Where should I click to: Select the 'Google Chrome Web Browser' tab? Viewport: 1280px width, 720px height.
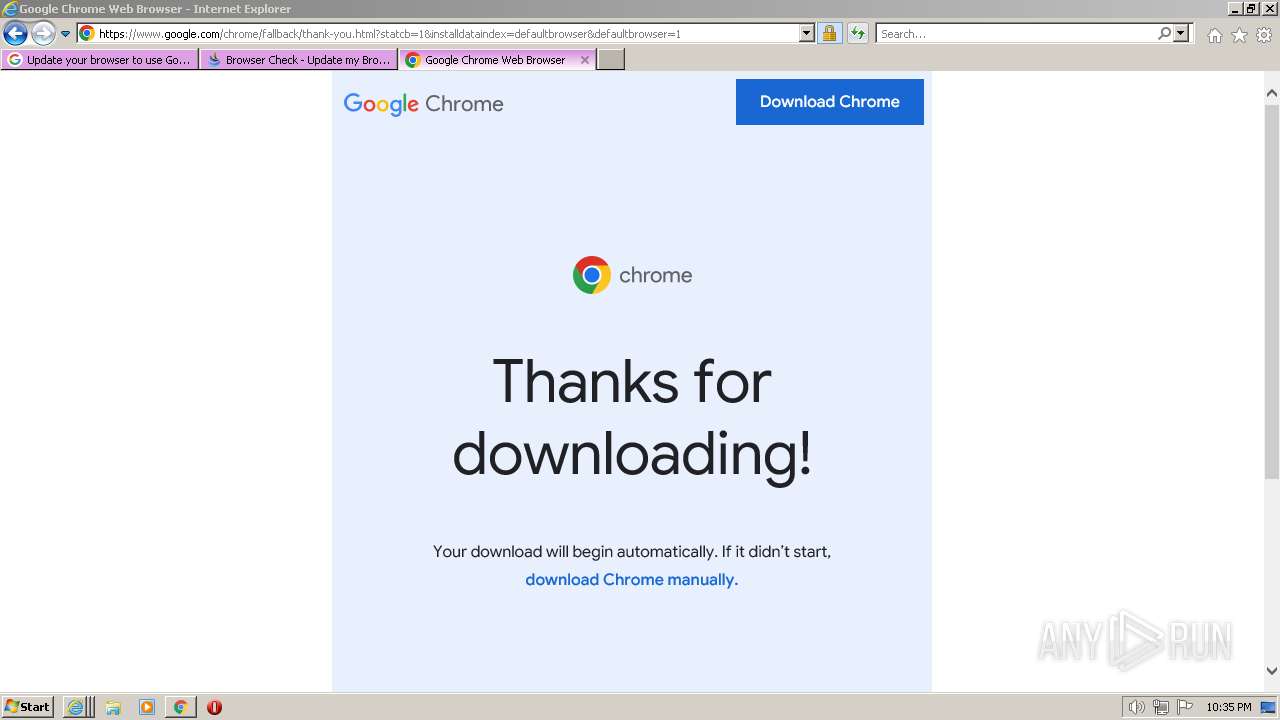[x=498, y=60]
